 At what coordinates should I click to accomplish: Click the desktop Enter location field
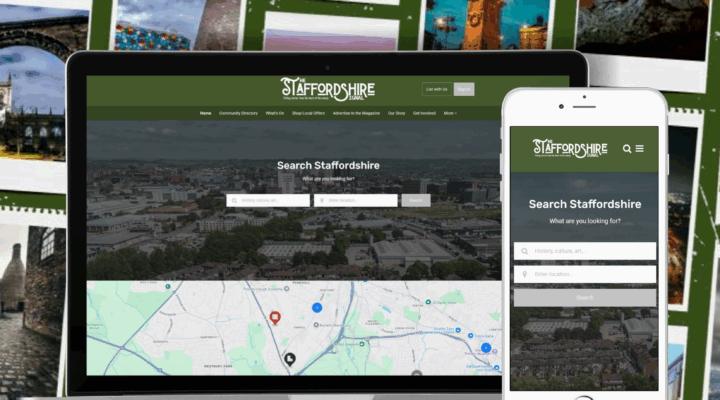point(356,200)
